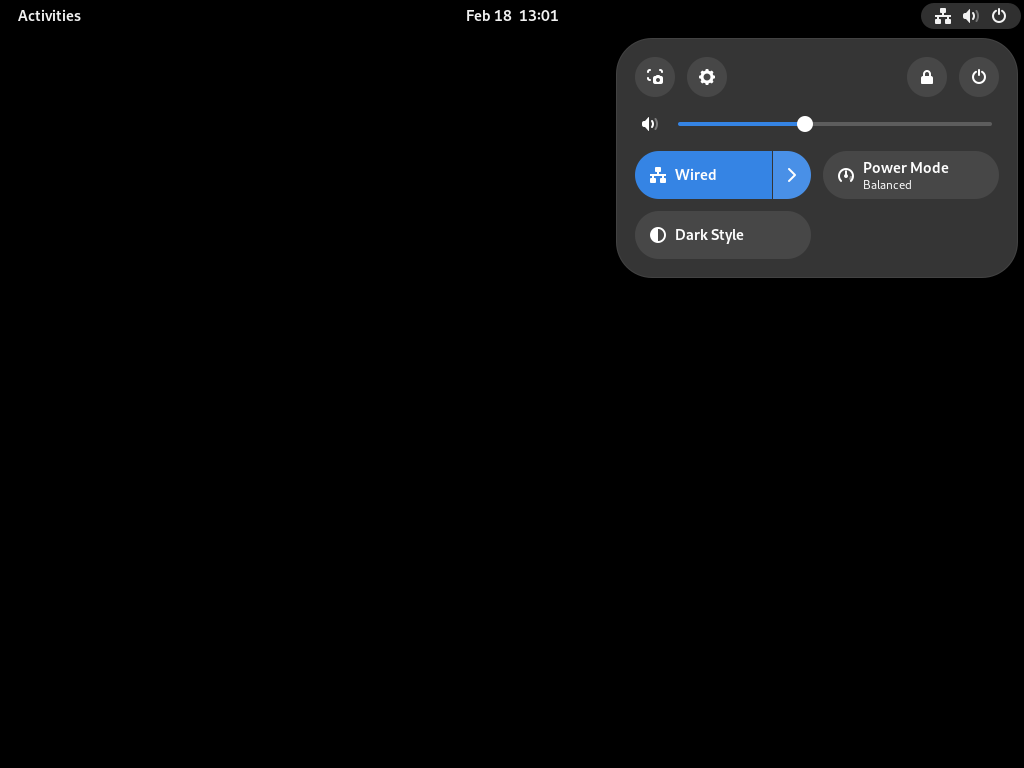The height and width of the screenshot is (768, 1024).
Task: Click the gauge icon on Power Mode
Action: 846,175
